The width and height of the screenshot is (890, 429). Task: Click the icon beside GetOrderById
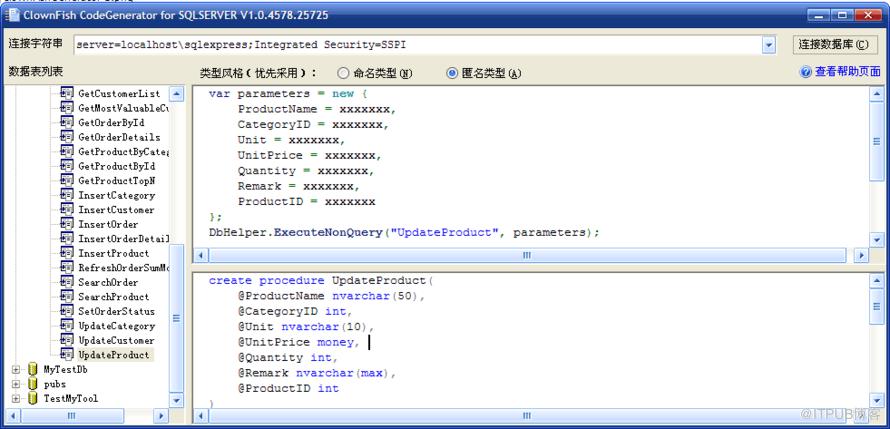click(67, 122)
